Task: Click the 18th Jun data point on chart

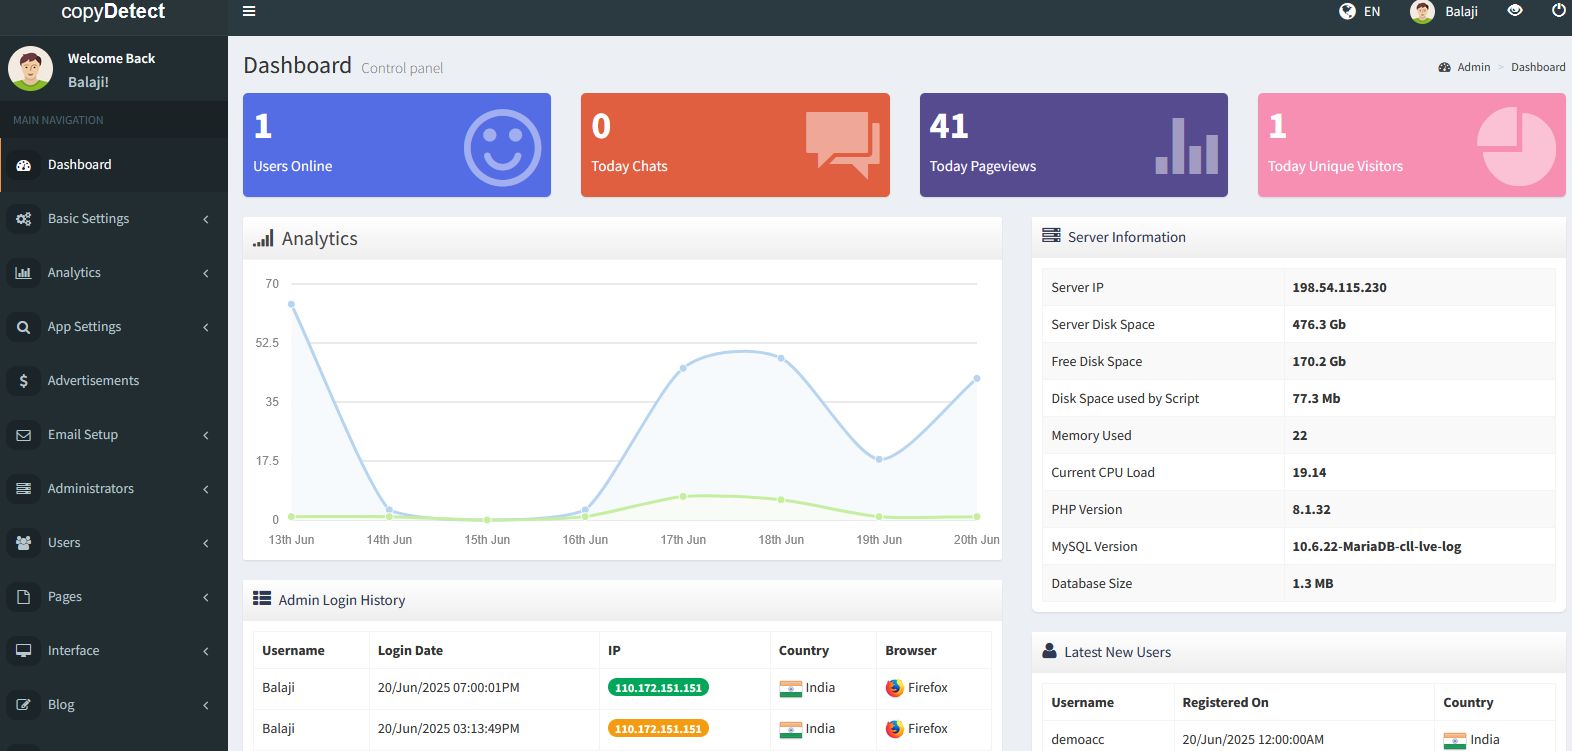Action: click(x=781, y=358)
